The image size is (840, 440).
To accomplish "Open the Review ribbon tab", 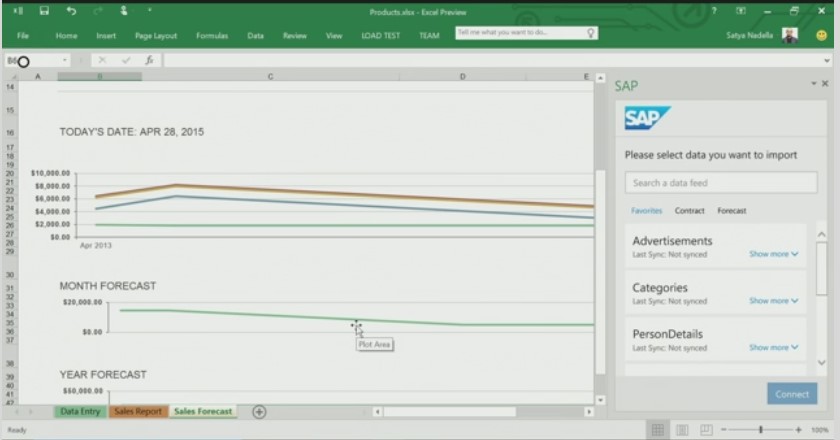I will point(295,35).
